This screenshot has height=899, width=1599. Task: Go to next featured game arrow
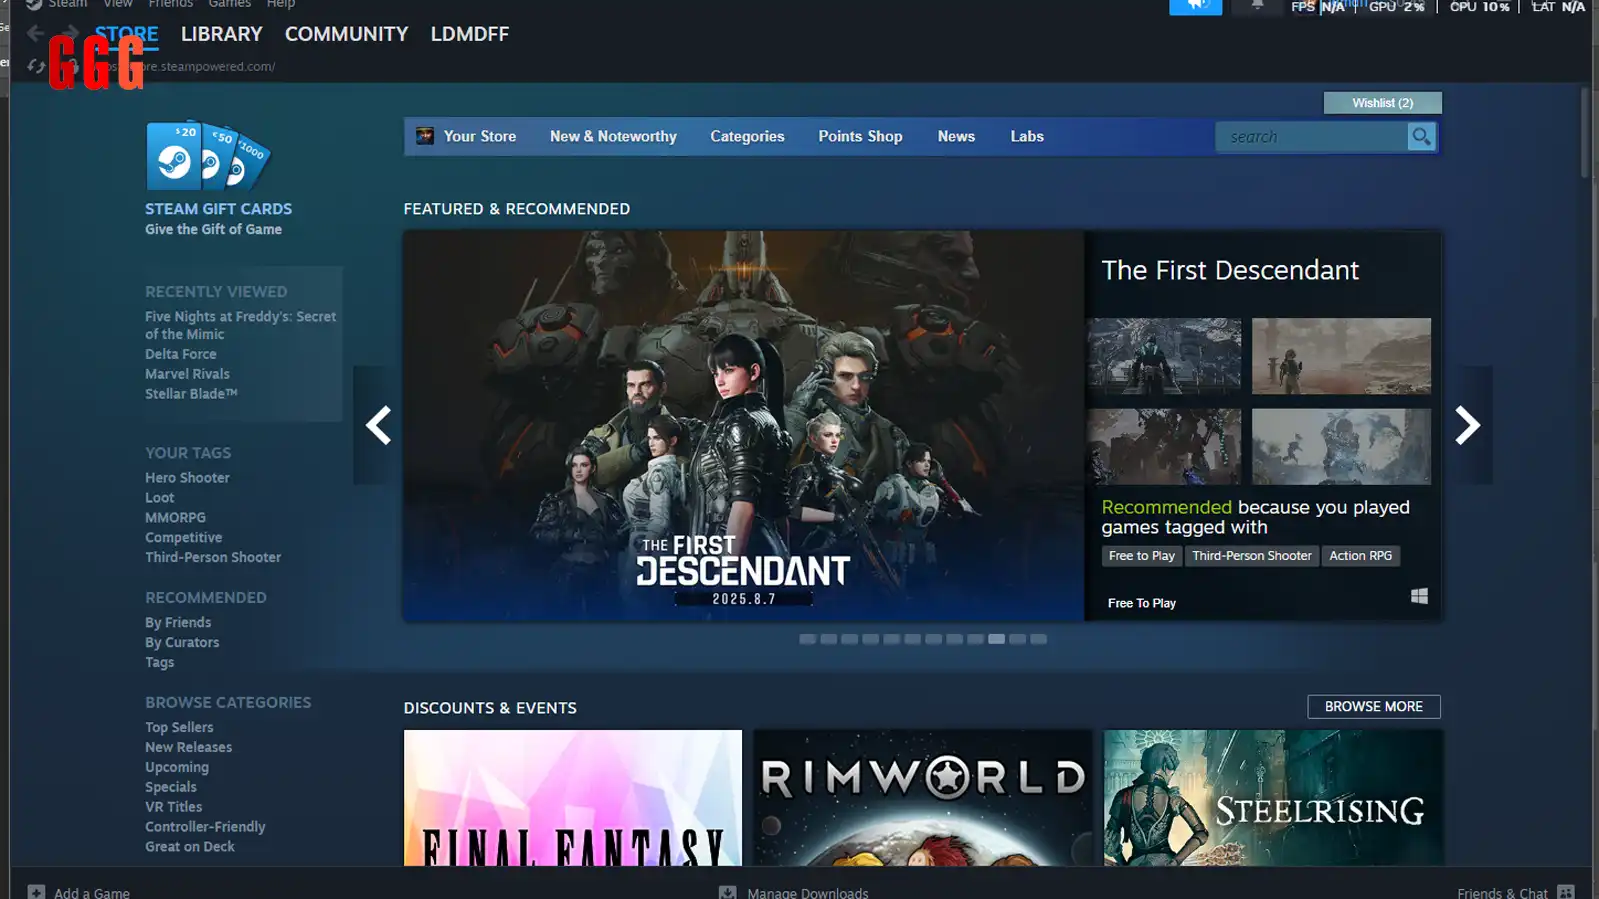tap(1467, 425)
